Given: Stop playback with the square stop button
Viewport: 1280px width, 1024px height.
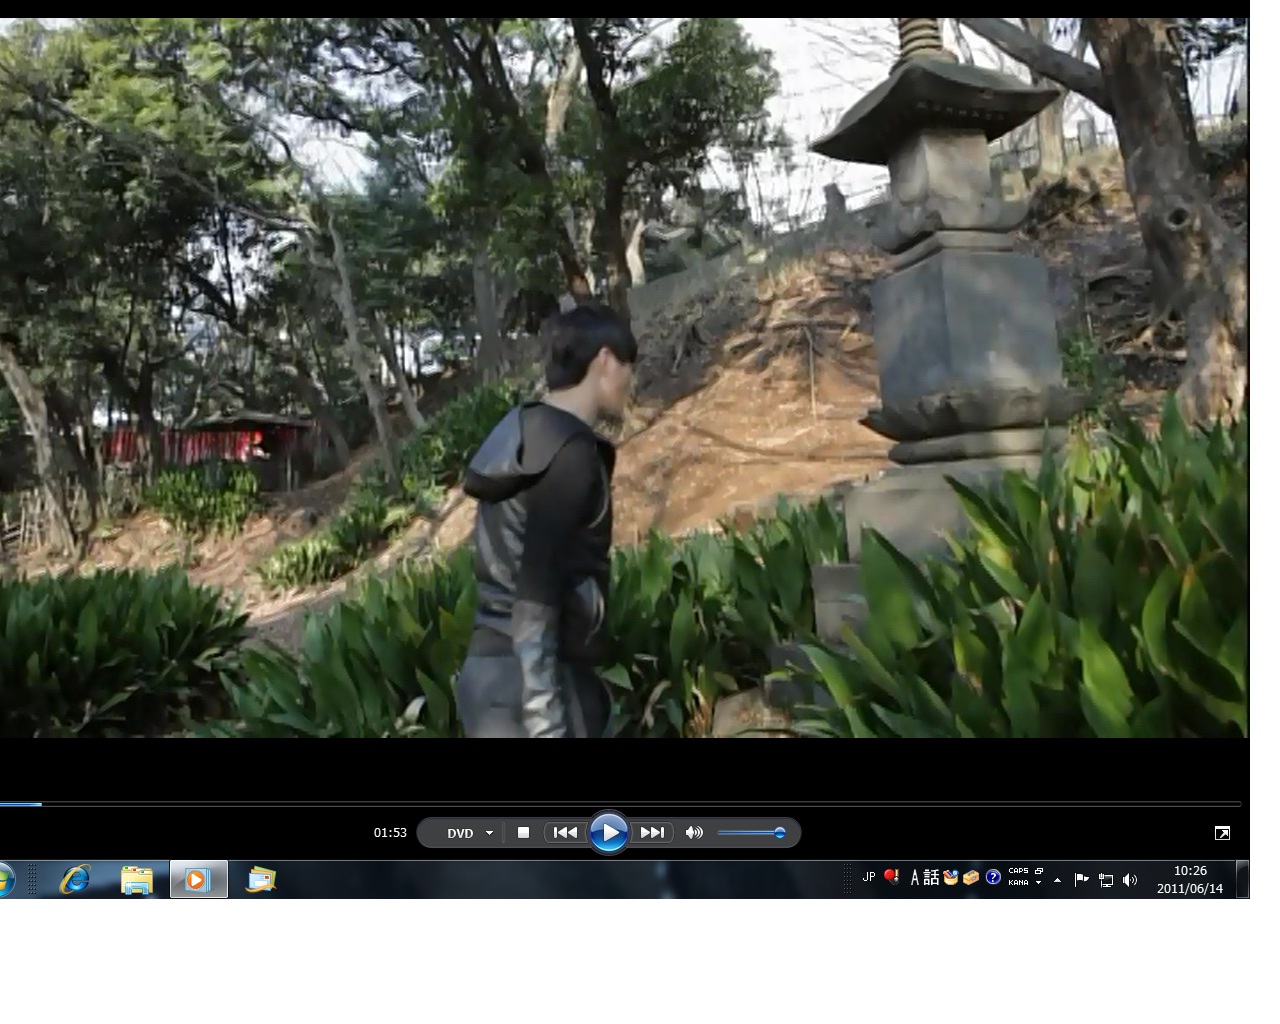Looking at the screenshot, I should pyautogui.click(x=523, y=833).
